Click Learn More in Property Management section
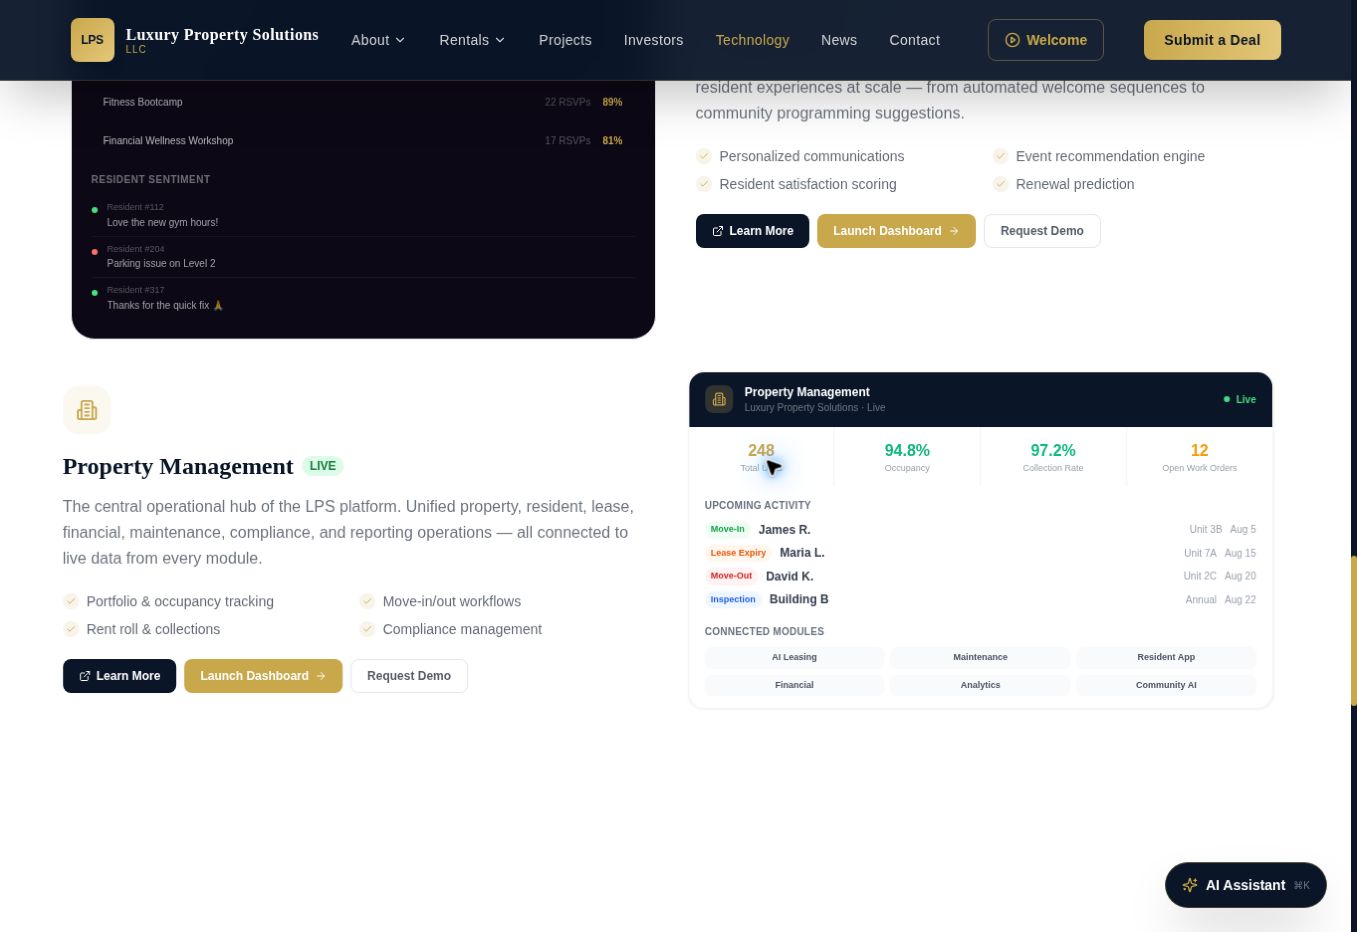 point(119,676)
